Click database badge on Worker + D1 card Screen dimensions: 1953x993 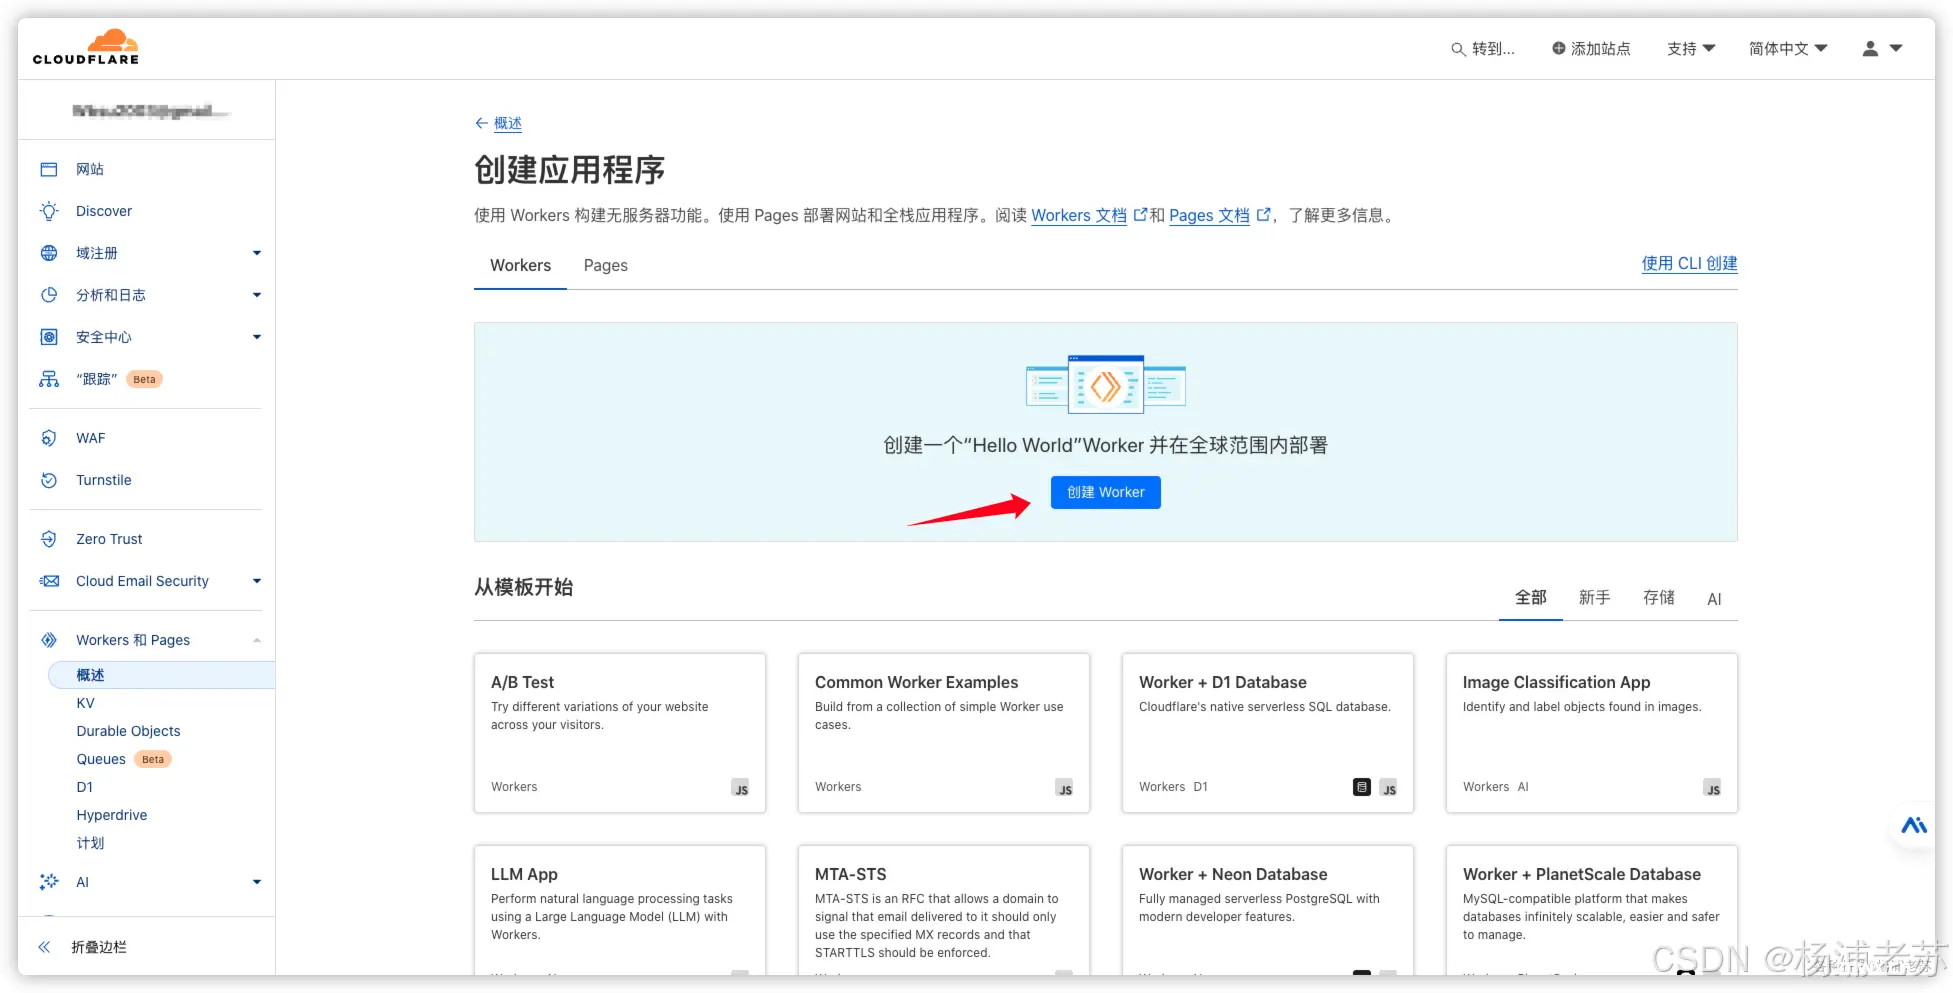point(1362,787)
